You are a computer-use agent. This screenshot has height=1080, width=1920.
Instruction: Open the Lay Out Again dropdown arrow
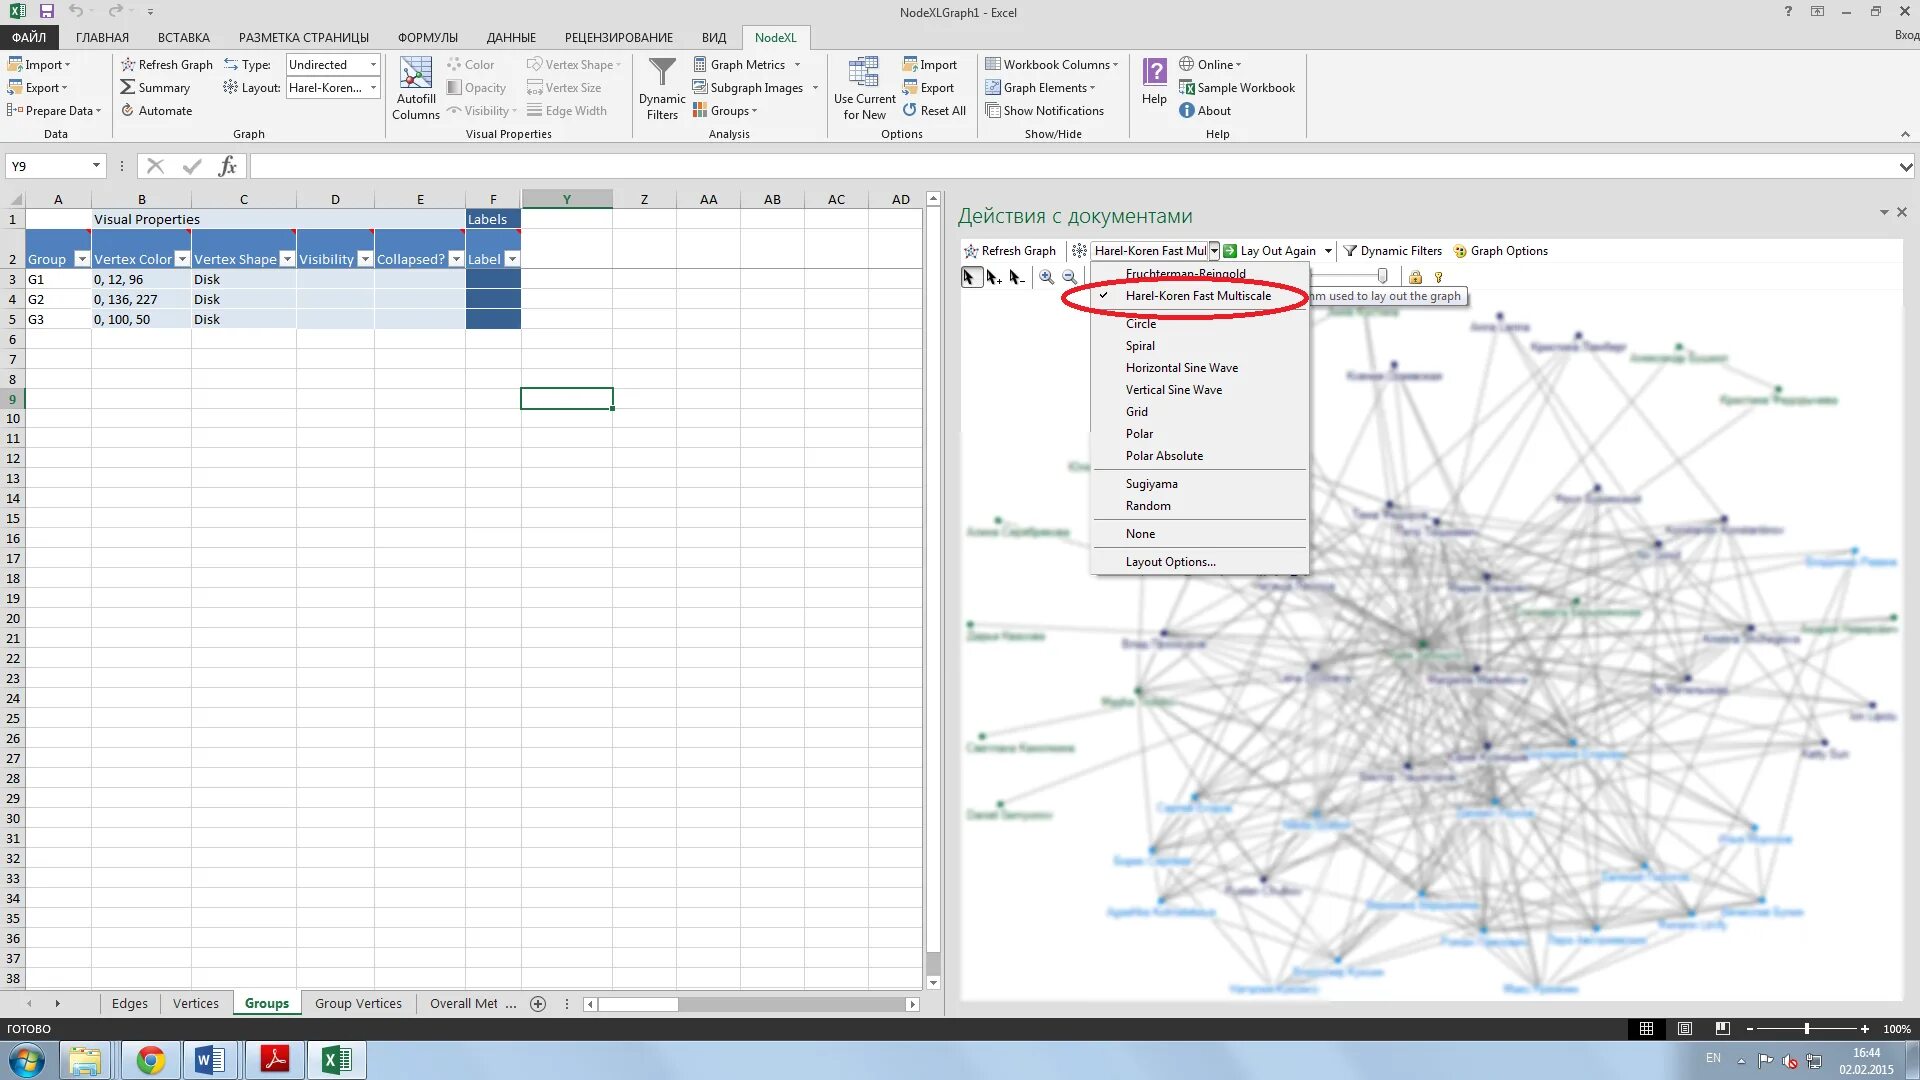coord(1328,251)
